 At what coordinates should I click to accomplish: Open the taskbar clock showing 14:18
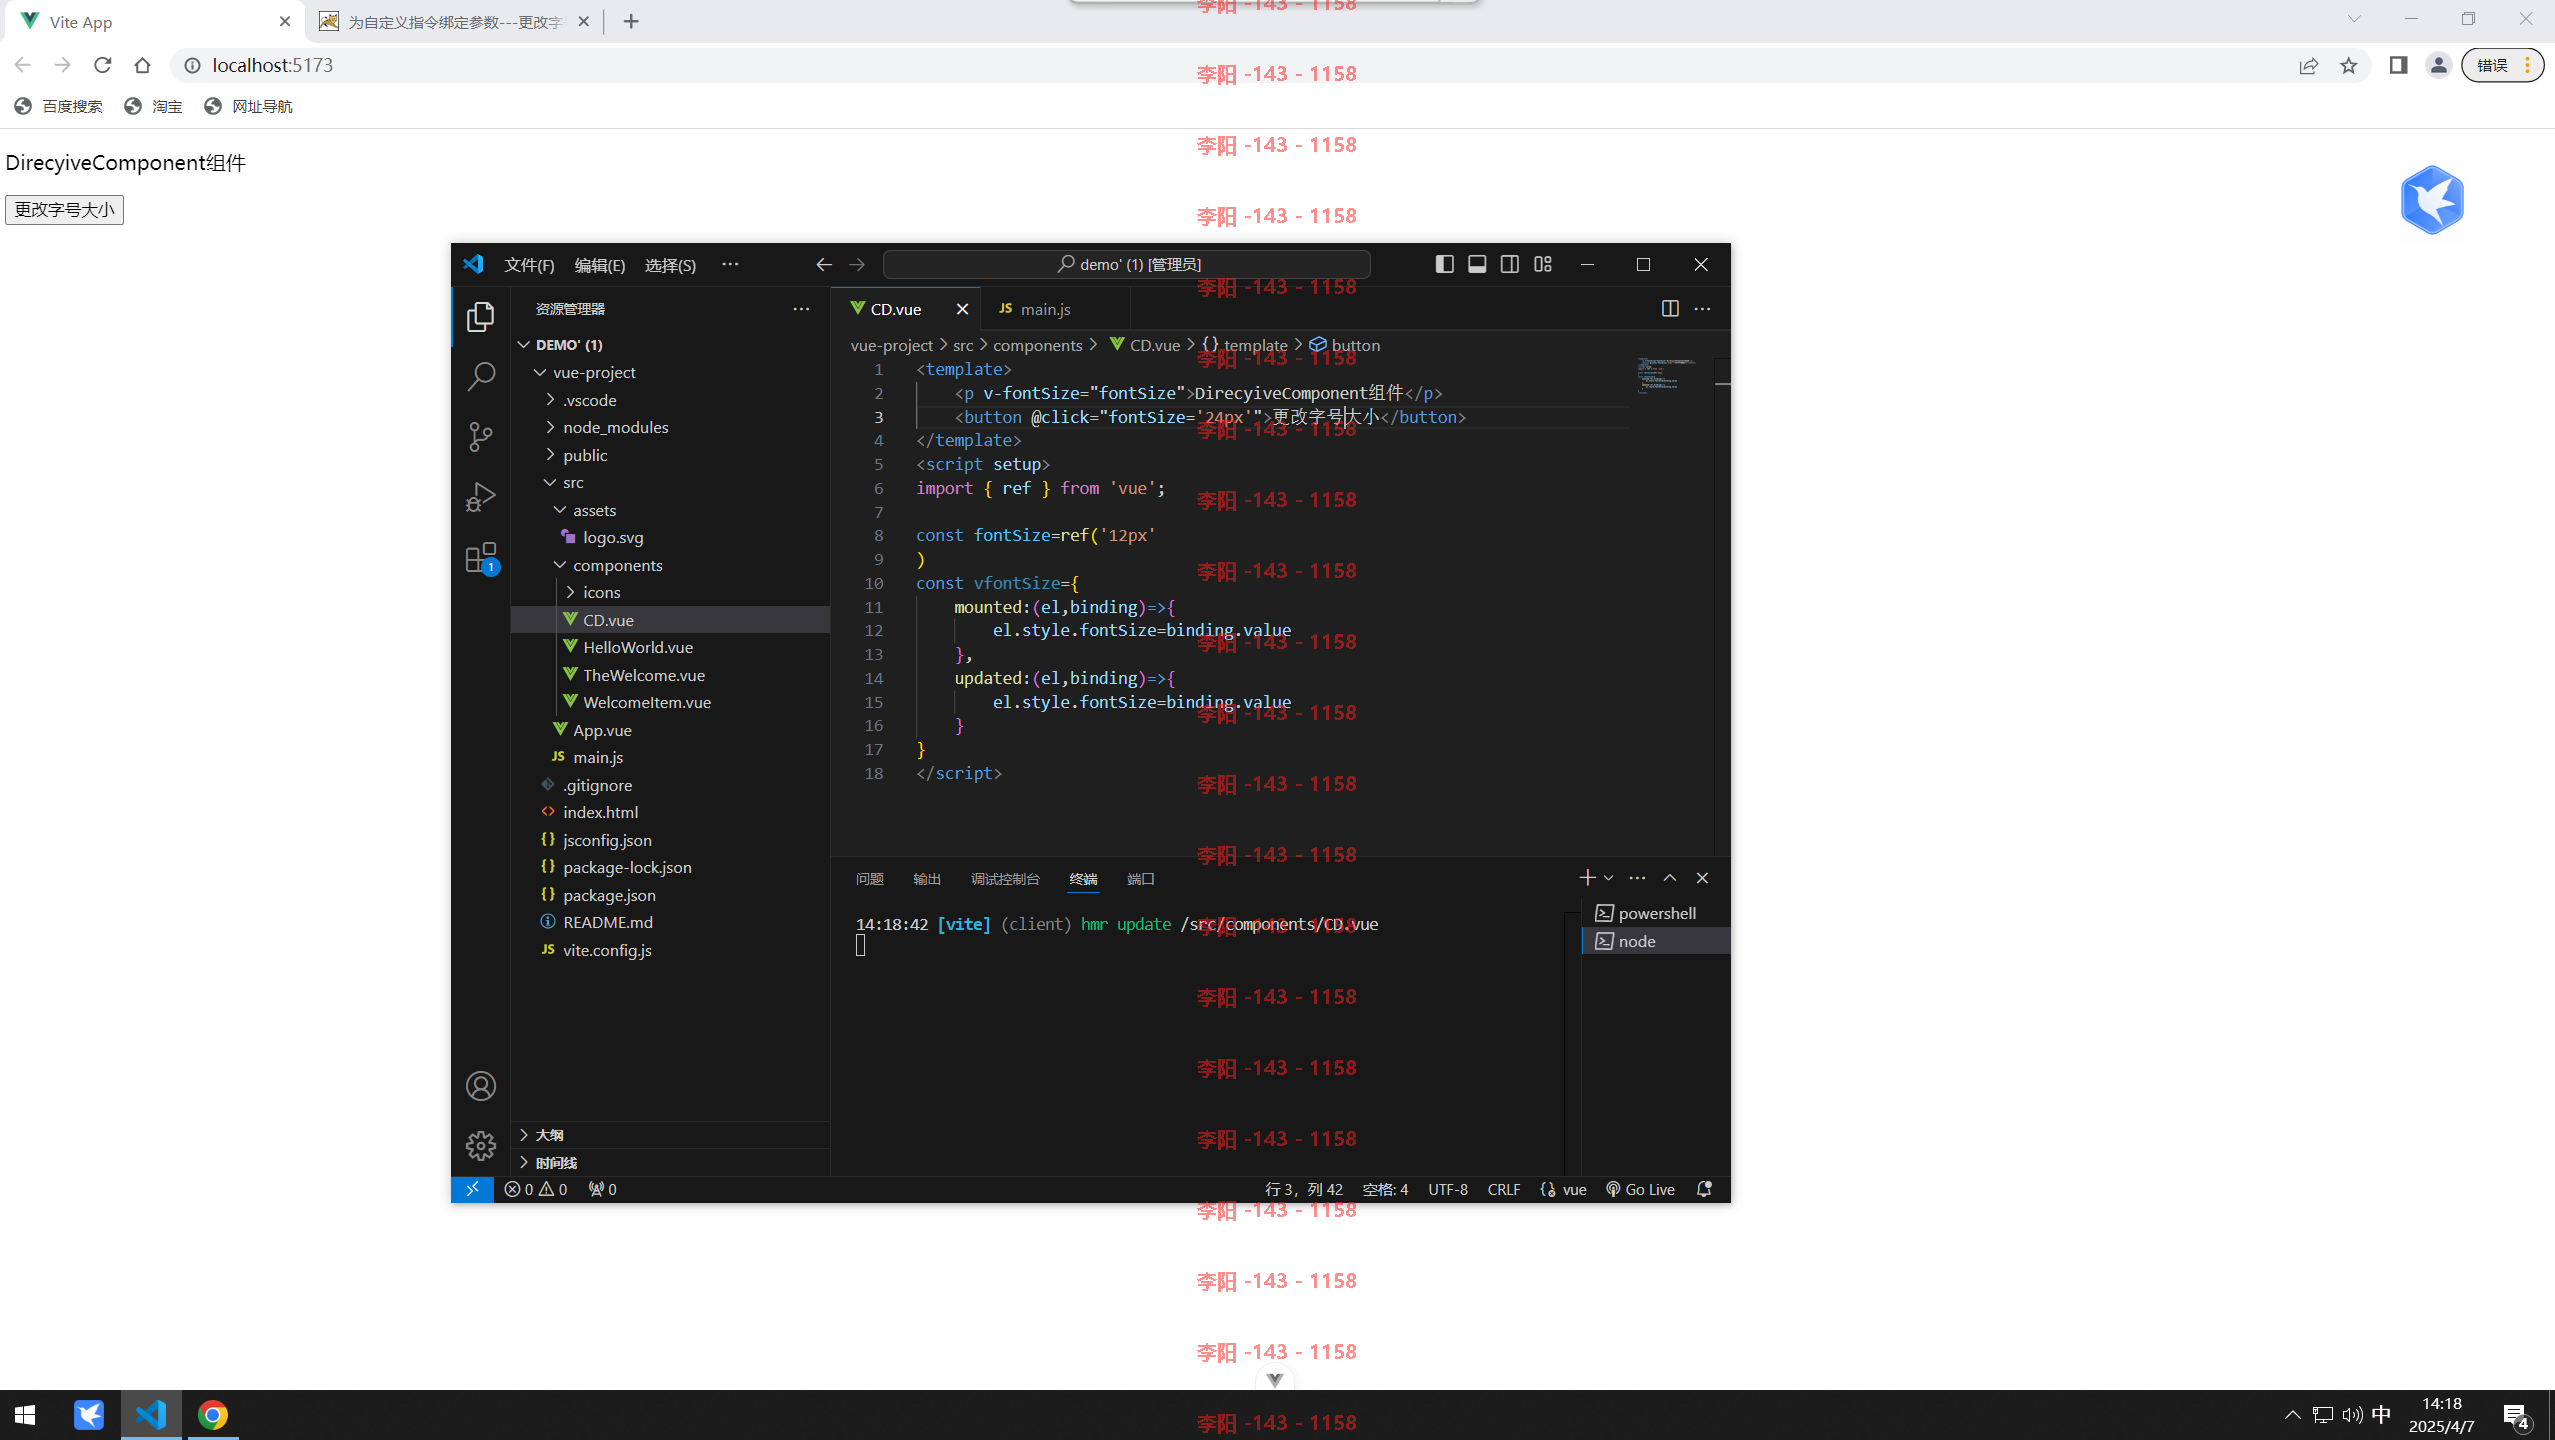tap(2442, 1415)
